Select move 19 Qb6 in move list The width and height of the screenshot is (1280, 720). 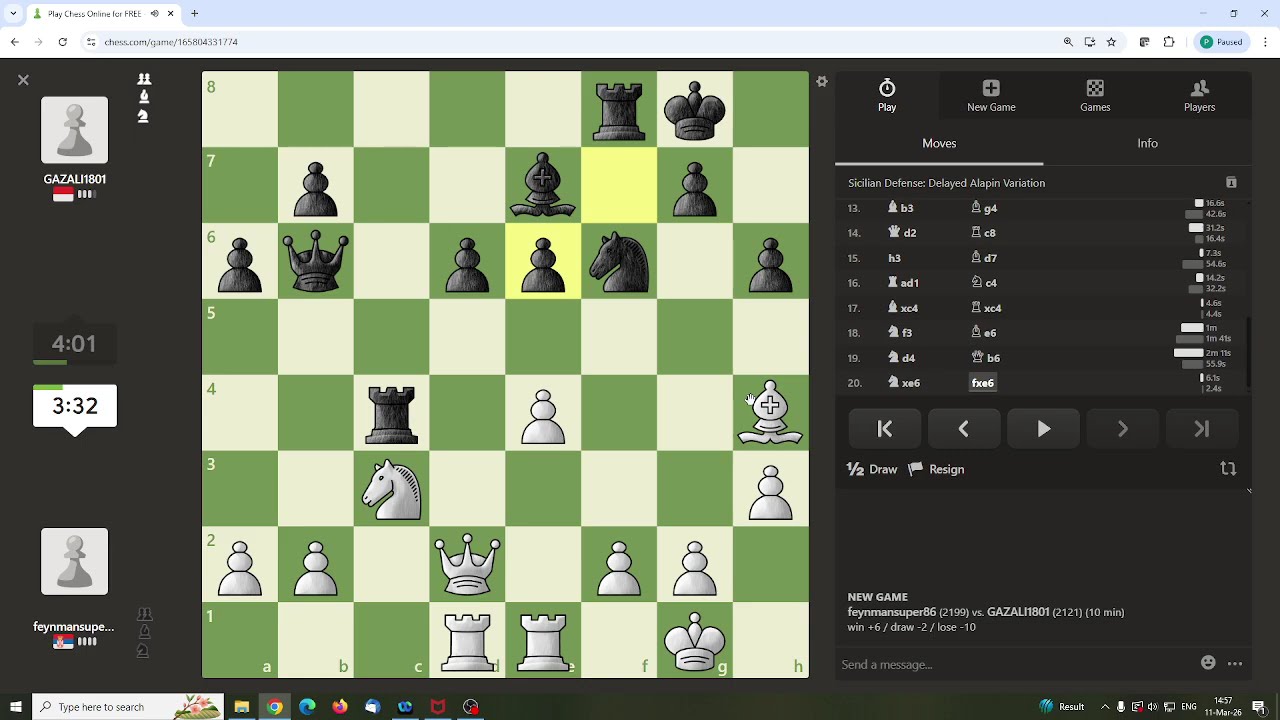[x=986, y=358]
